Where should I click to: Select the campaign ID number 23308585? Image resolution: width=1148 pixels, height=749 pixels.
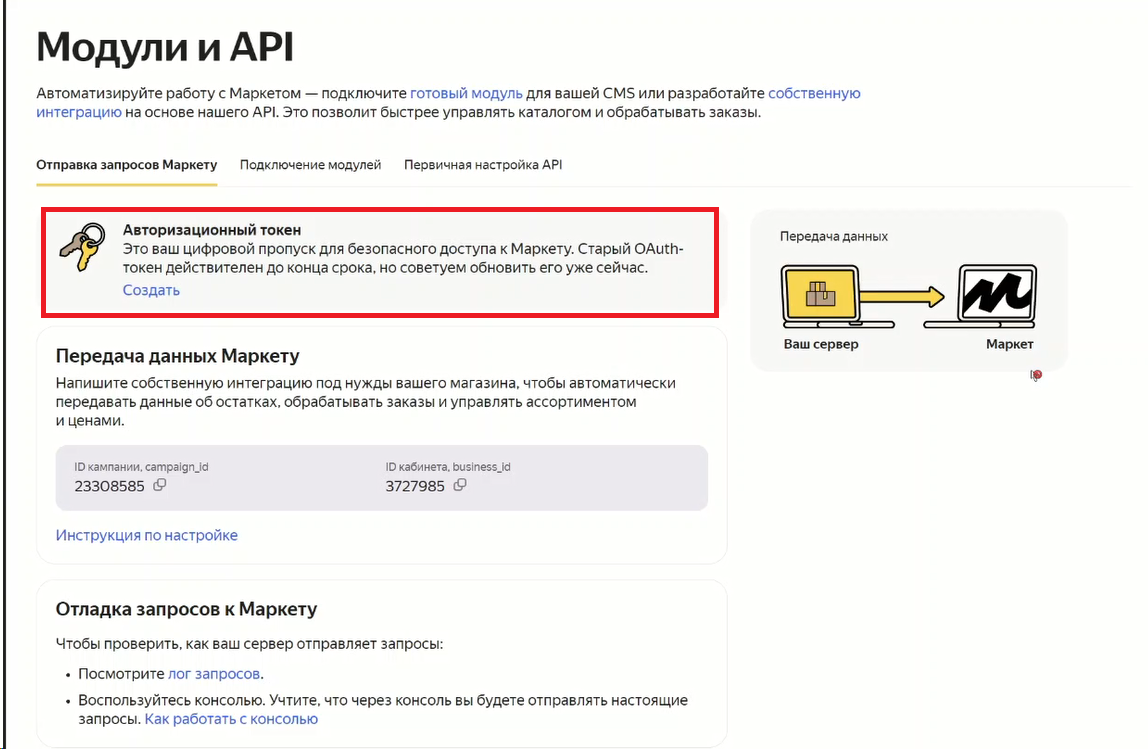(x=110, y=486)
